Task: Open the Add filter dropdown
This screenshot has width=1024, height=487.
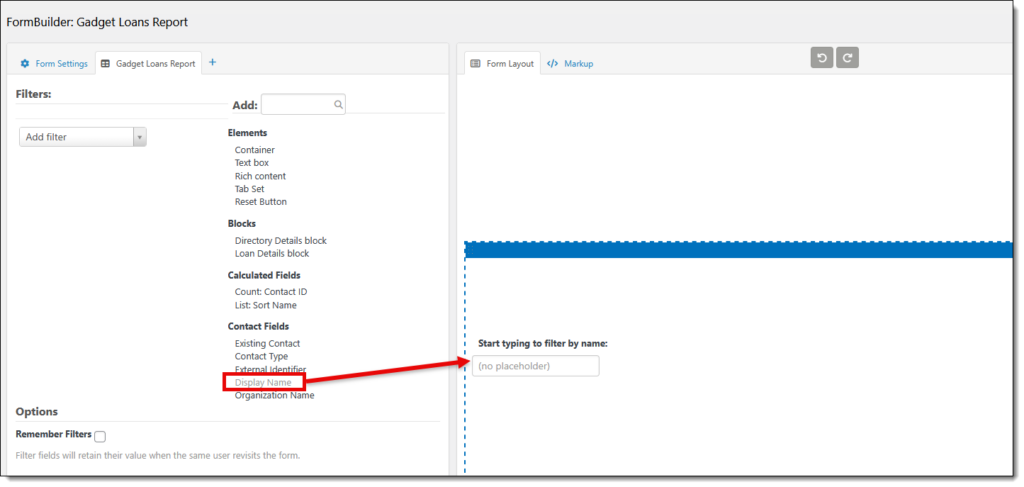Action: (x=83, y=137)
